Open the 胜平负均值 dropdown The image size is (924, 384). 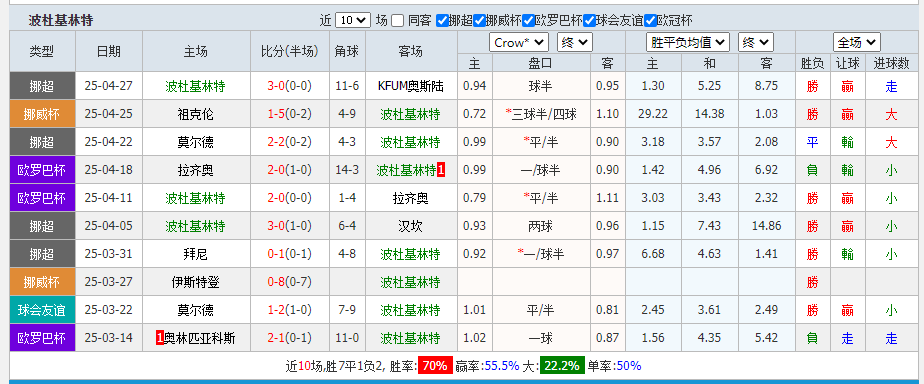688,42
